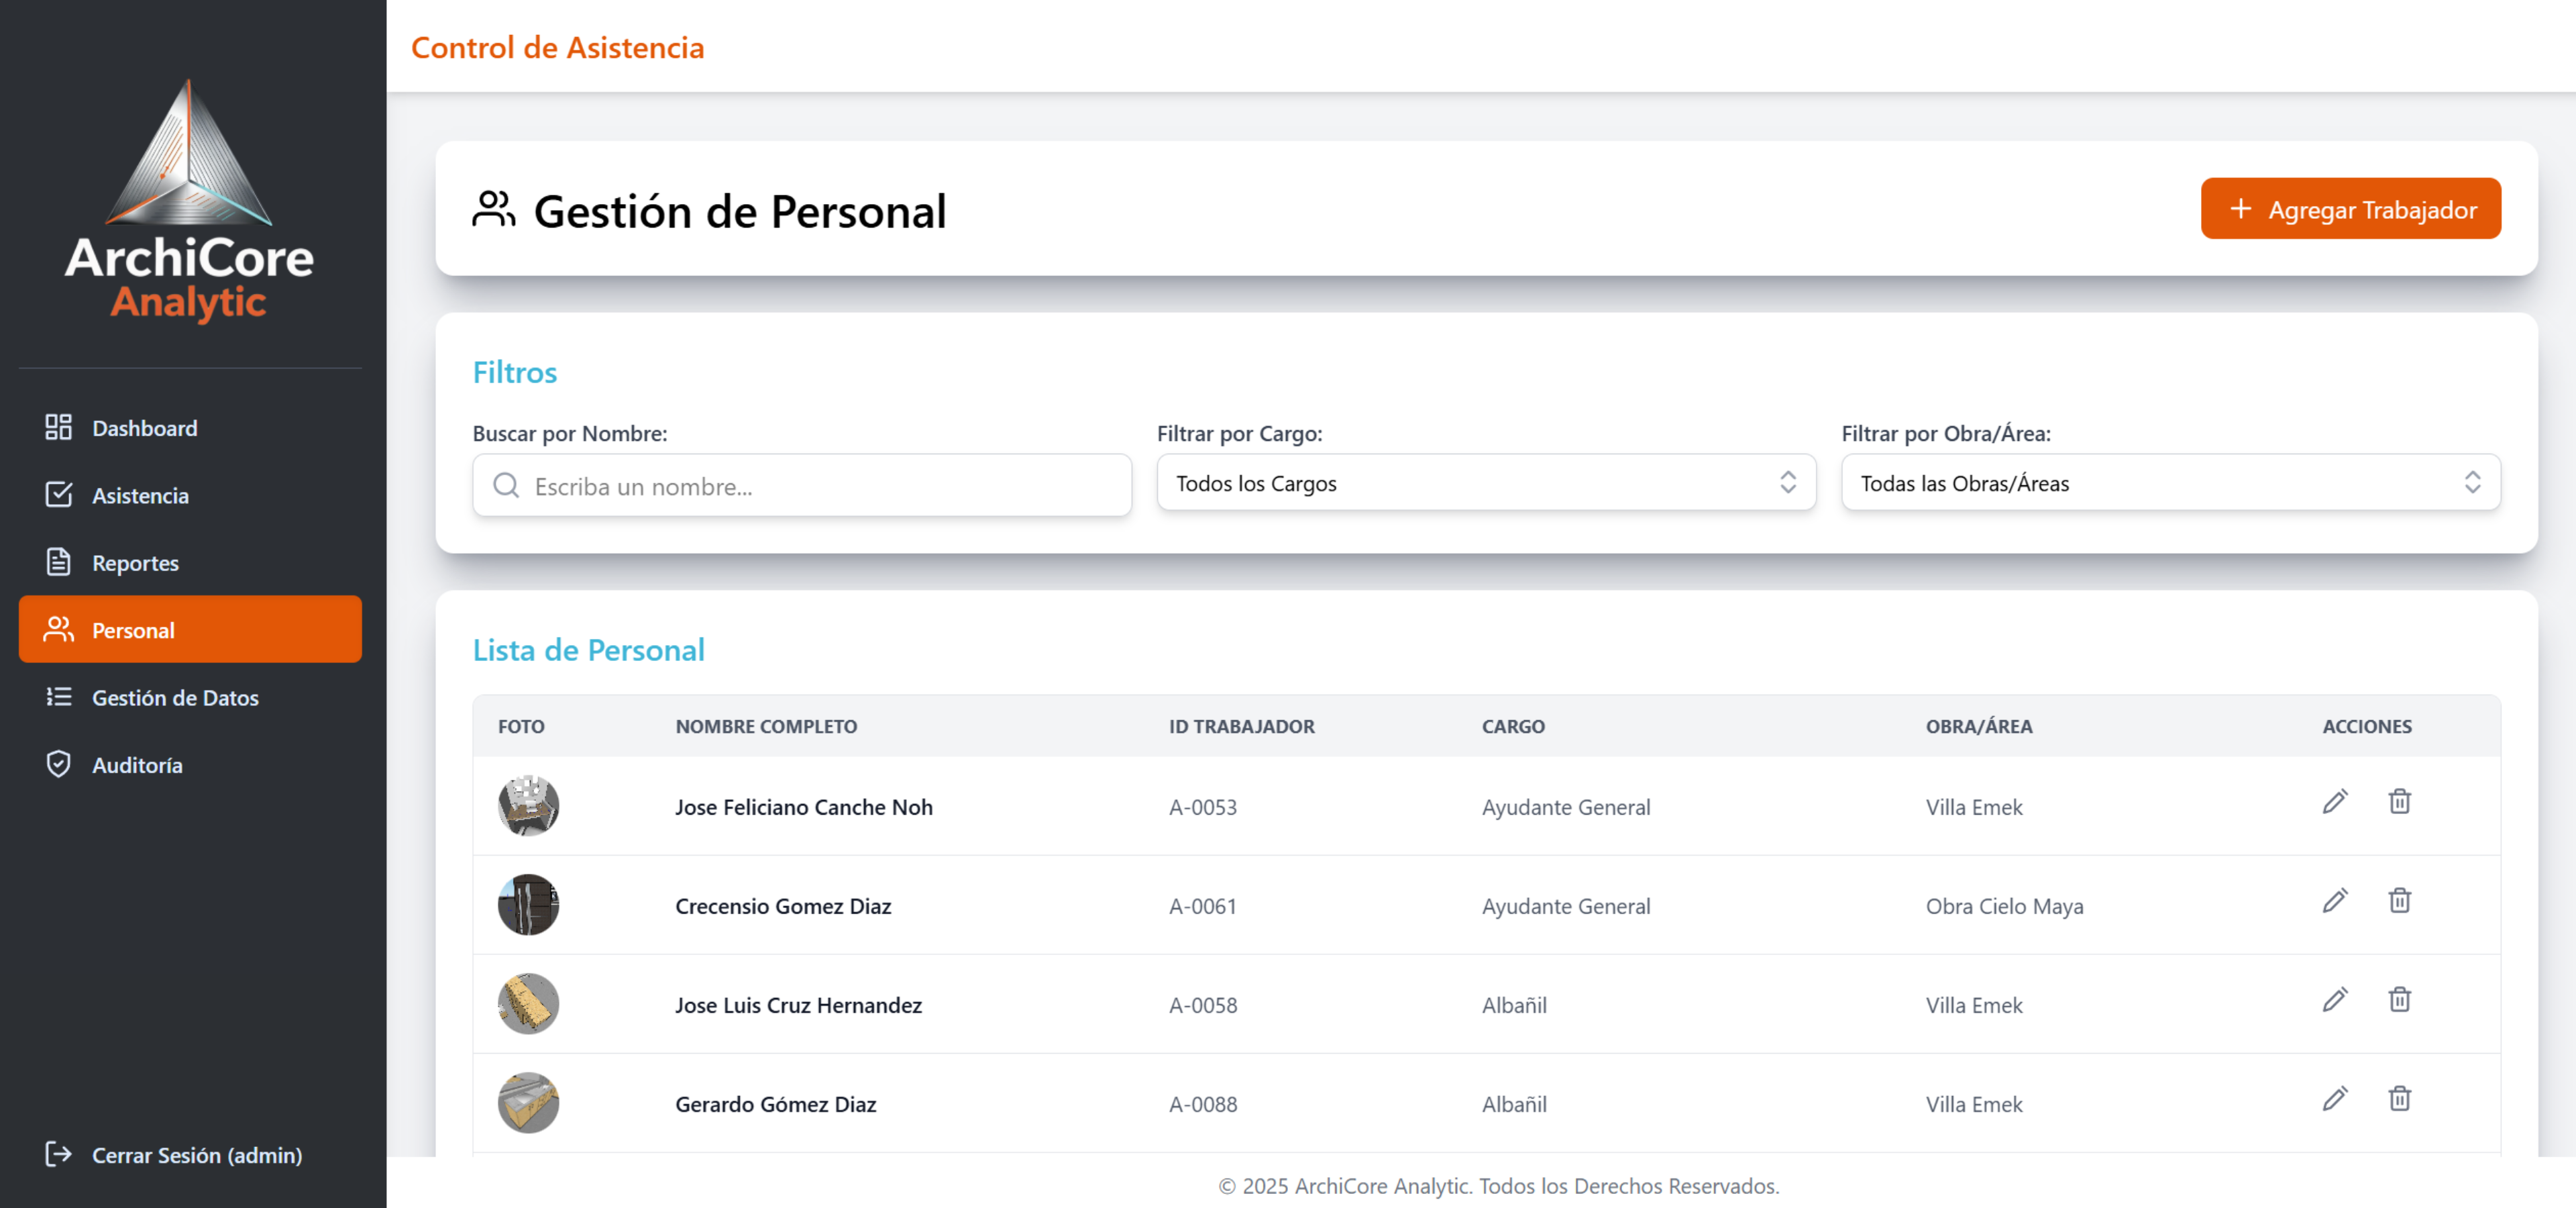Click the OBRA/ÁREA column header

pyautogui.click(x=1979, y=727)
